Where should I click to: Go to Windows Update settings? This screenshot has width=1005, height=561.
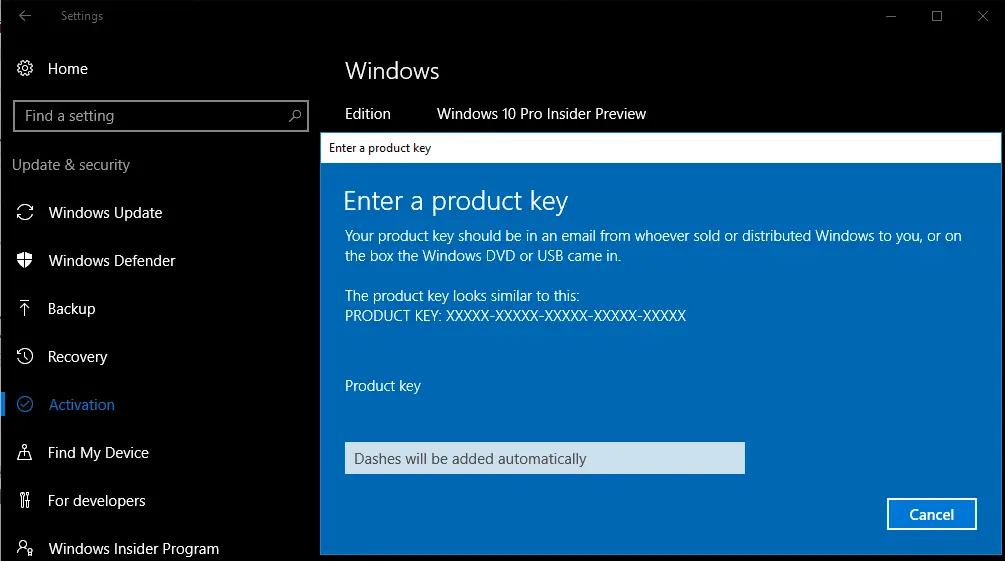105,213
